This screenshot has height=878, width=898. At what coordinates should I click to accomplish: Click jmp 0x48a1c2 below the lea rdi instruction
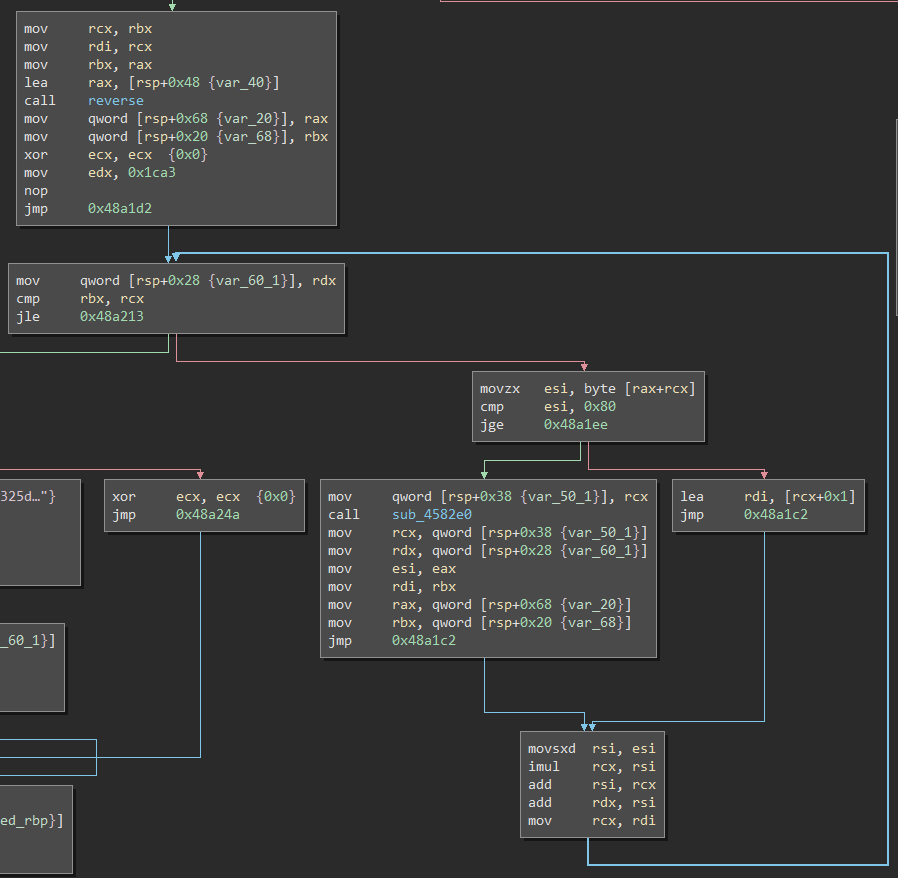pos(775,515)
